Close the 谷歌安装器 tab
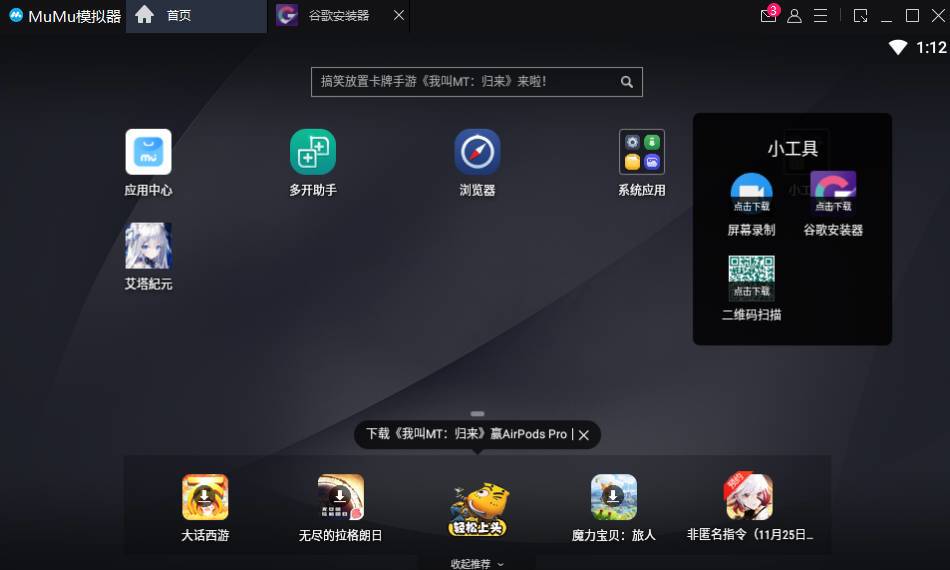Image resolution: width=950 pixels, height=570 pixels. click(x=399, y=16)
